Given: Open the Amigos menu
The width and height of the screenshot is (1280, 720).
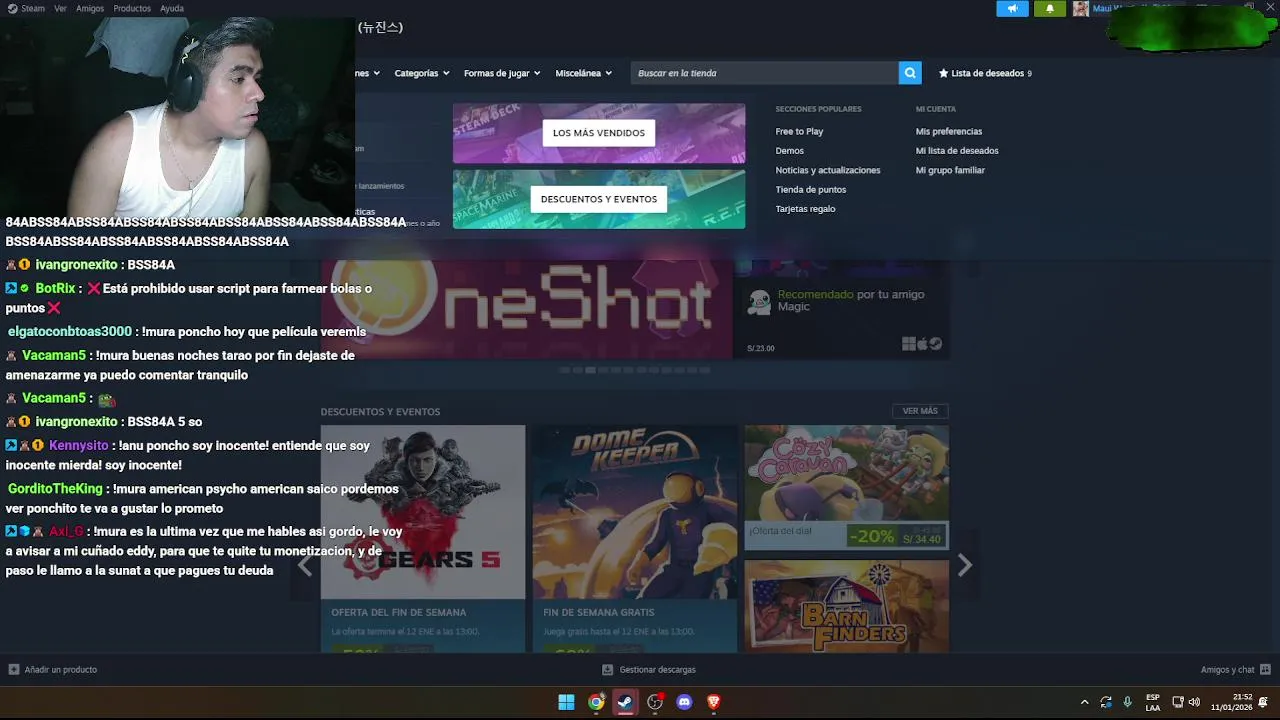Looking at the screenshot, I should (90, 8).
